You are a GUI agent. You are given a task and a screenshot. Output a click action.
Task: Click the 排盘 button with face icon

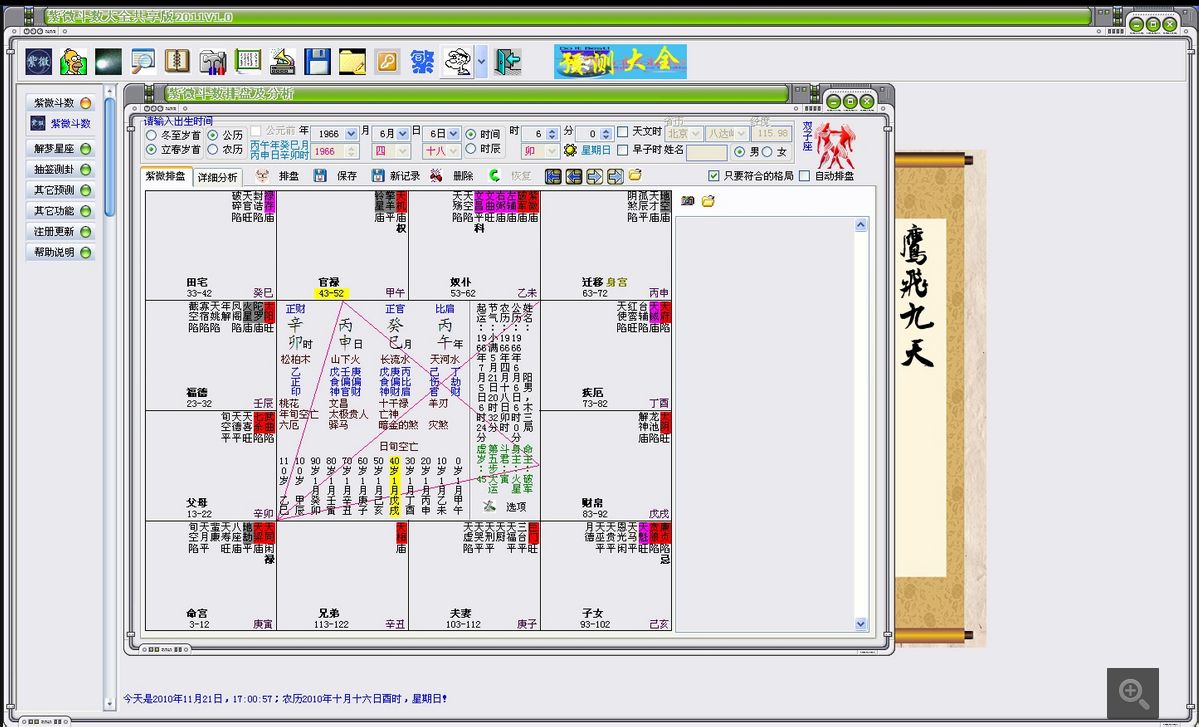pyautogui.click(x=278, y=176)
